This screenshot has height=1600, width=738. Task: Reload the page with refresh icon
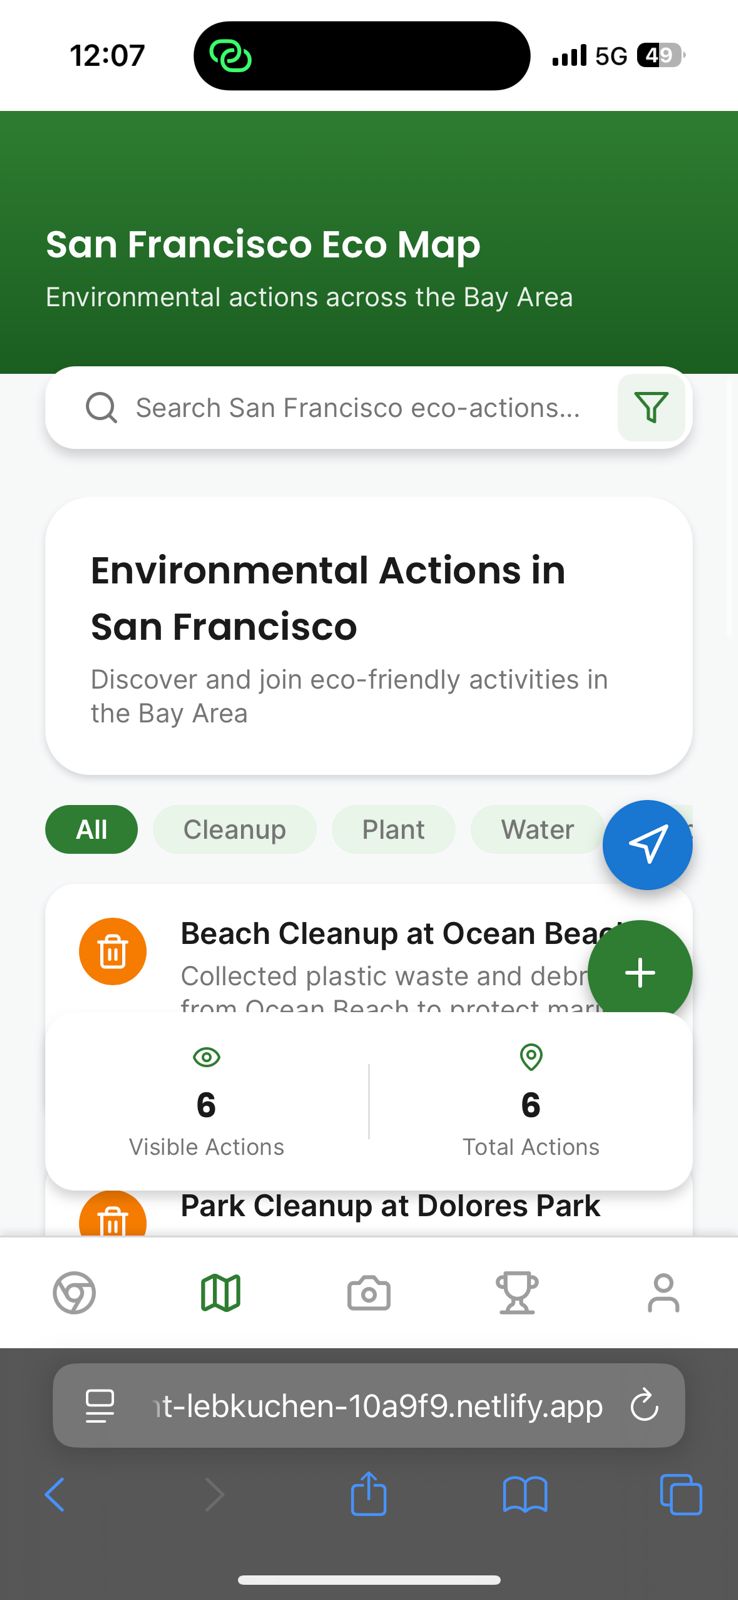point(645,1406)
